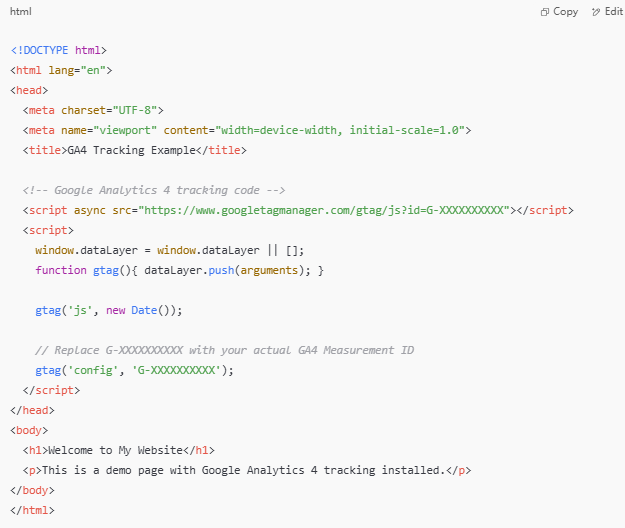The image size is (625, 528).
Task: Click the googletagmanager.com script URL
Action: tap(327, 210)
